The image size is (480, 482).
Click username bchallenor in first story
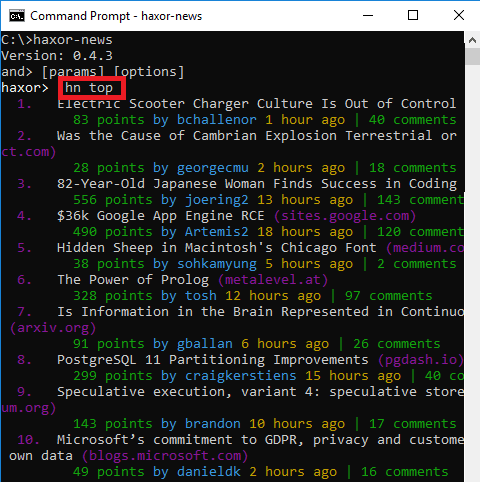click(217, 120)
